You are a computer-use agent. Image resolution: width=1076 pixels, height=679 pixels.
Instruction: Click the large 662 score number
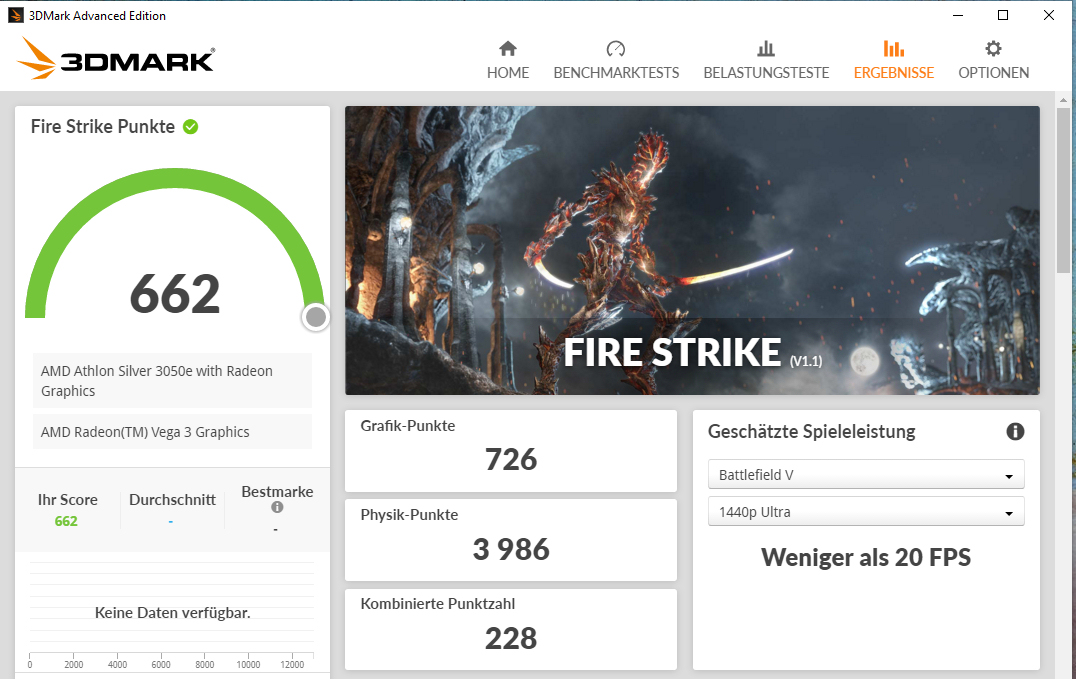tap(175, 294)
